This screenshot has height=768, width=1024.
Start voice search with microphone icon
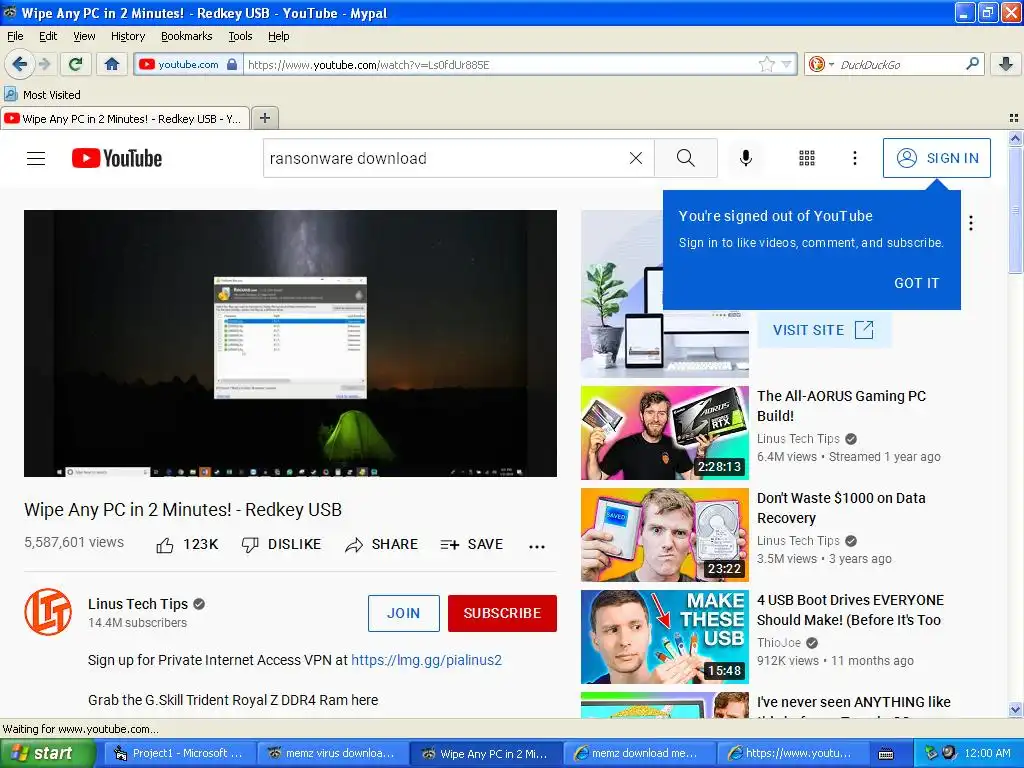point(746,158)
